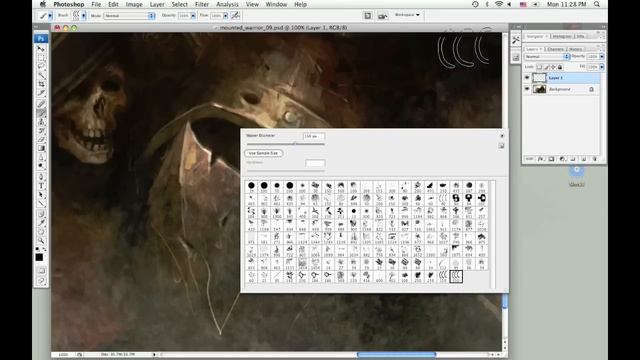Open the Photoshop application menu
Image resolution: width=640 pixels, height=360 pixels.
(x=69, y=4)
